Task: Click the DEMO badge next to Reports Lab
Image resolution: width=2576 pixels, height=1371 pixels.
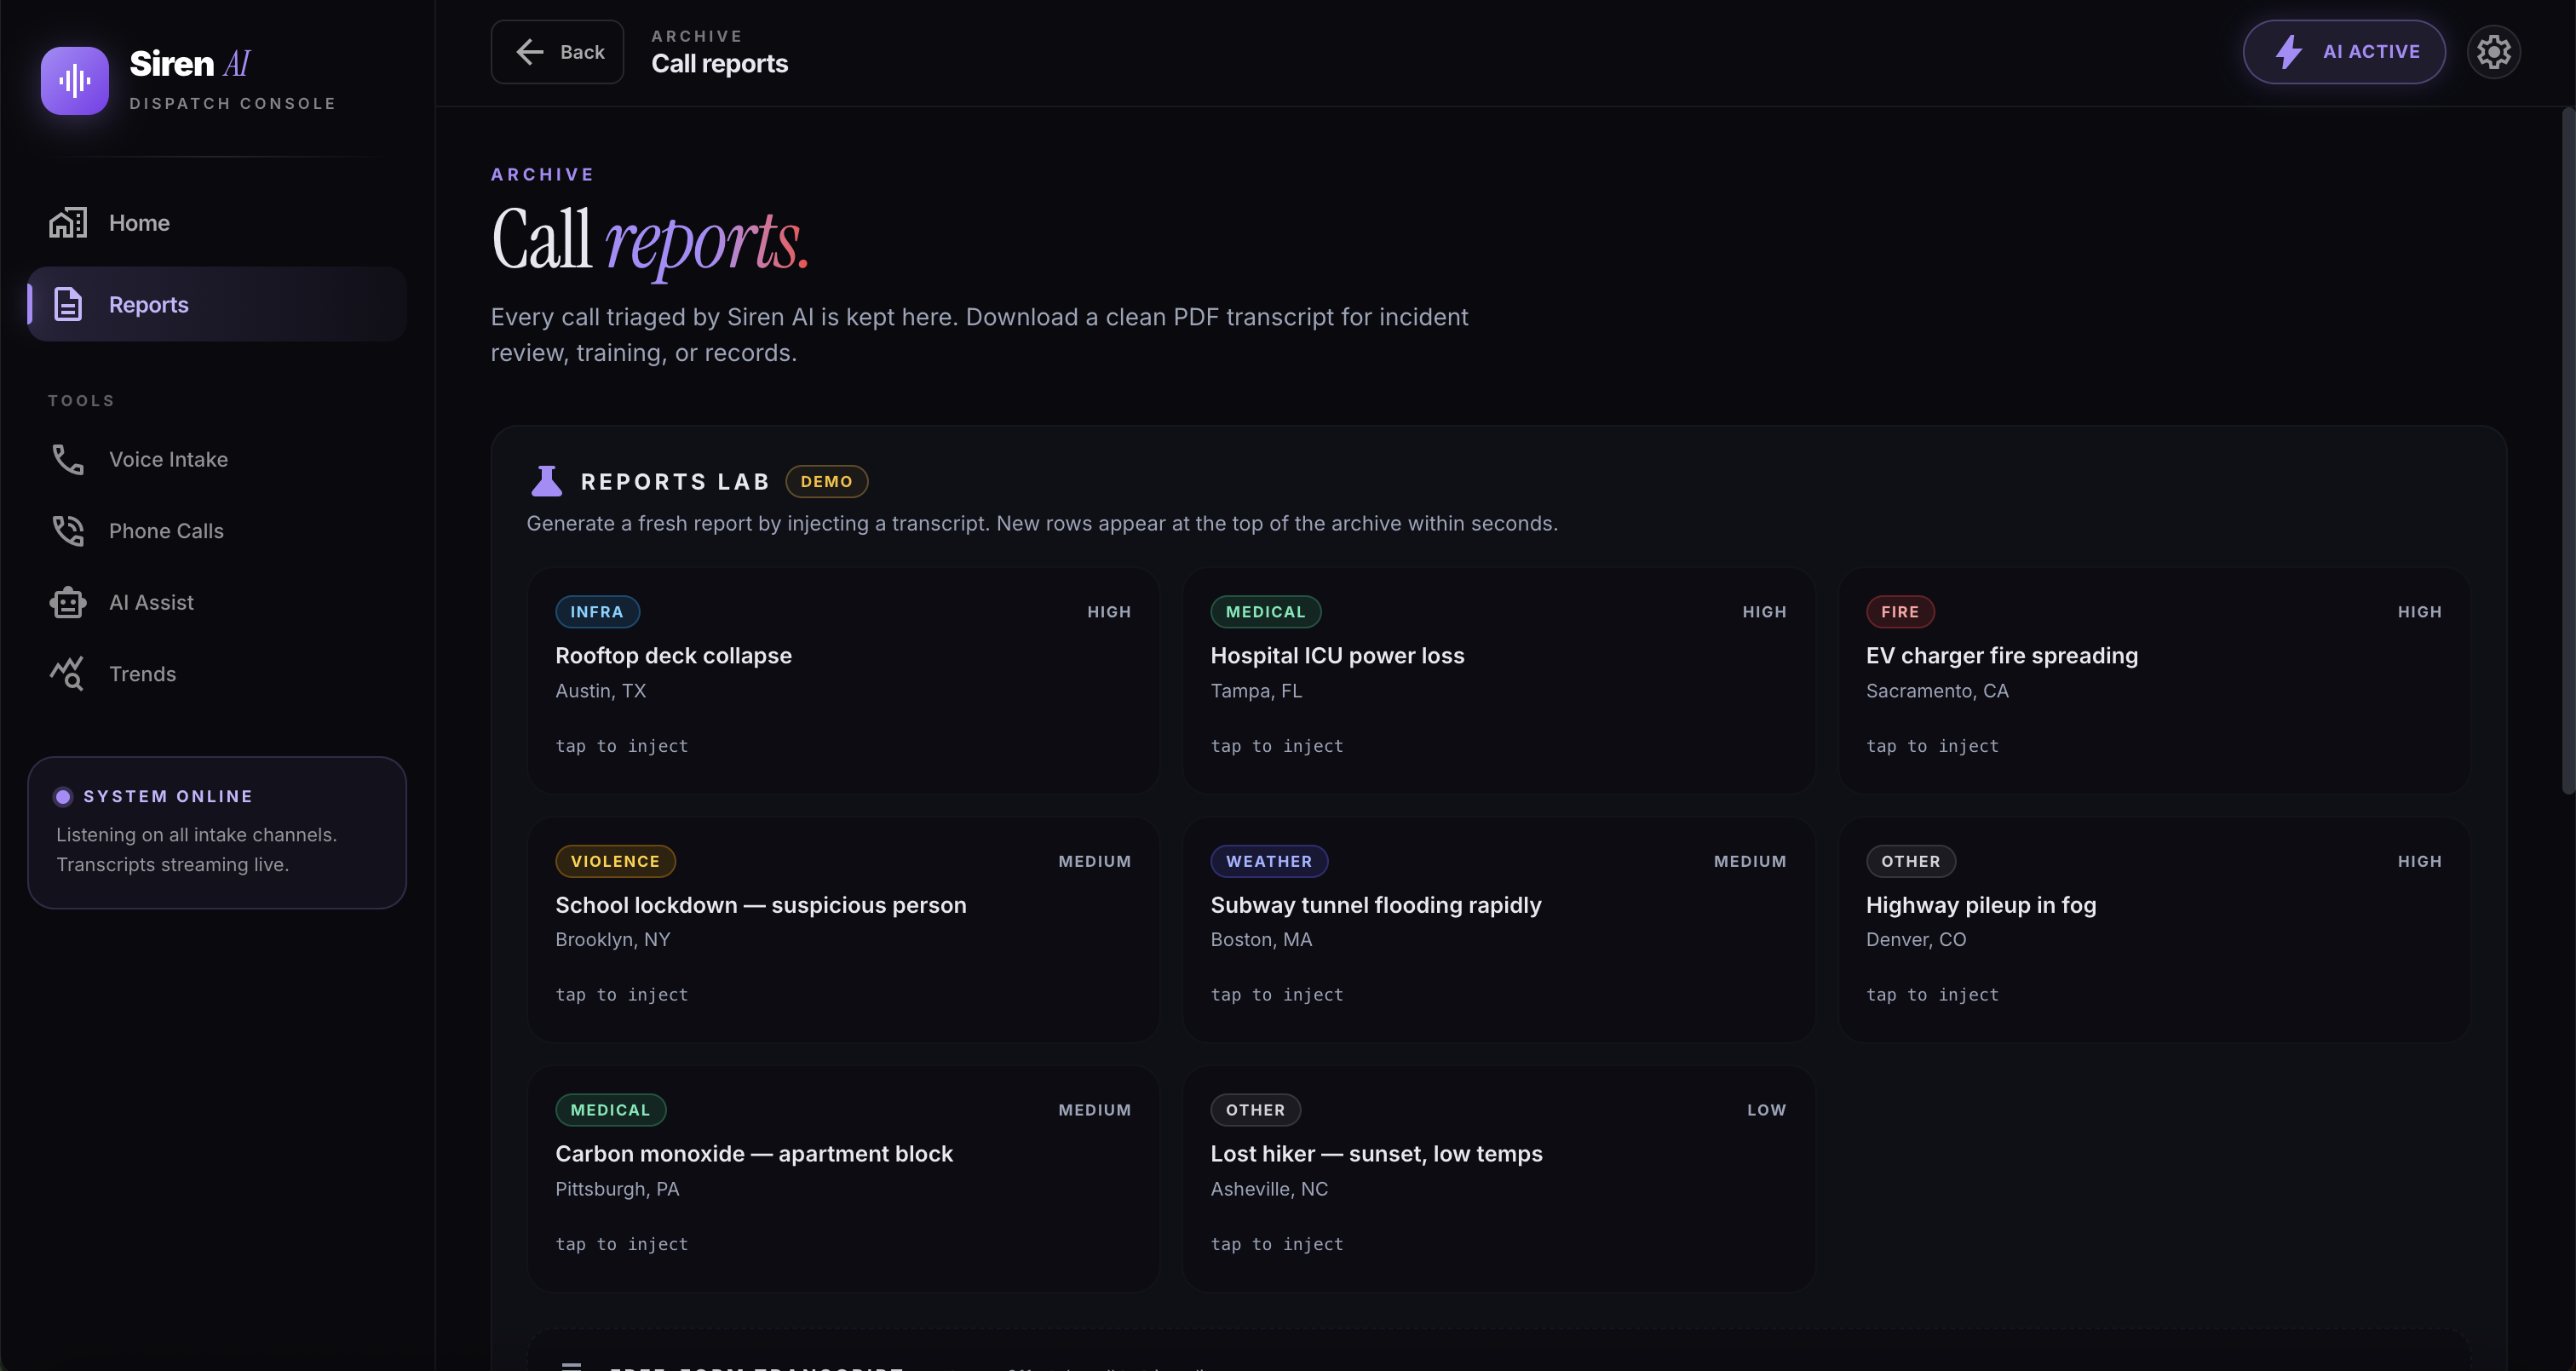Action: pyautogui.click(x=826, y=481)
